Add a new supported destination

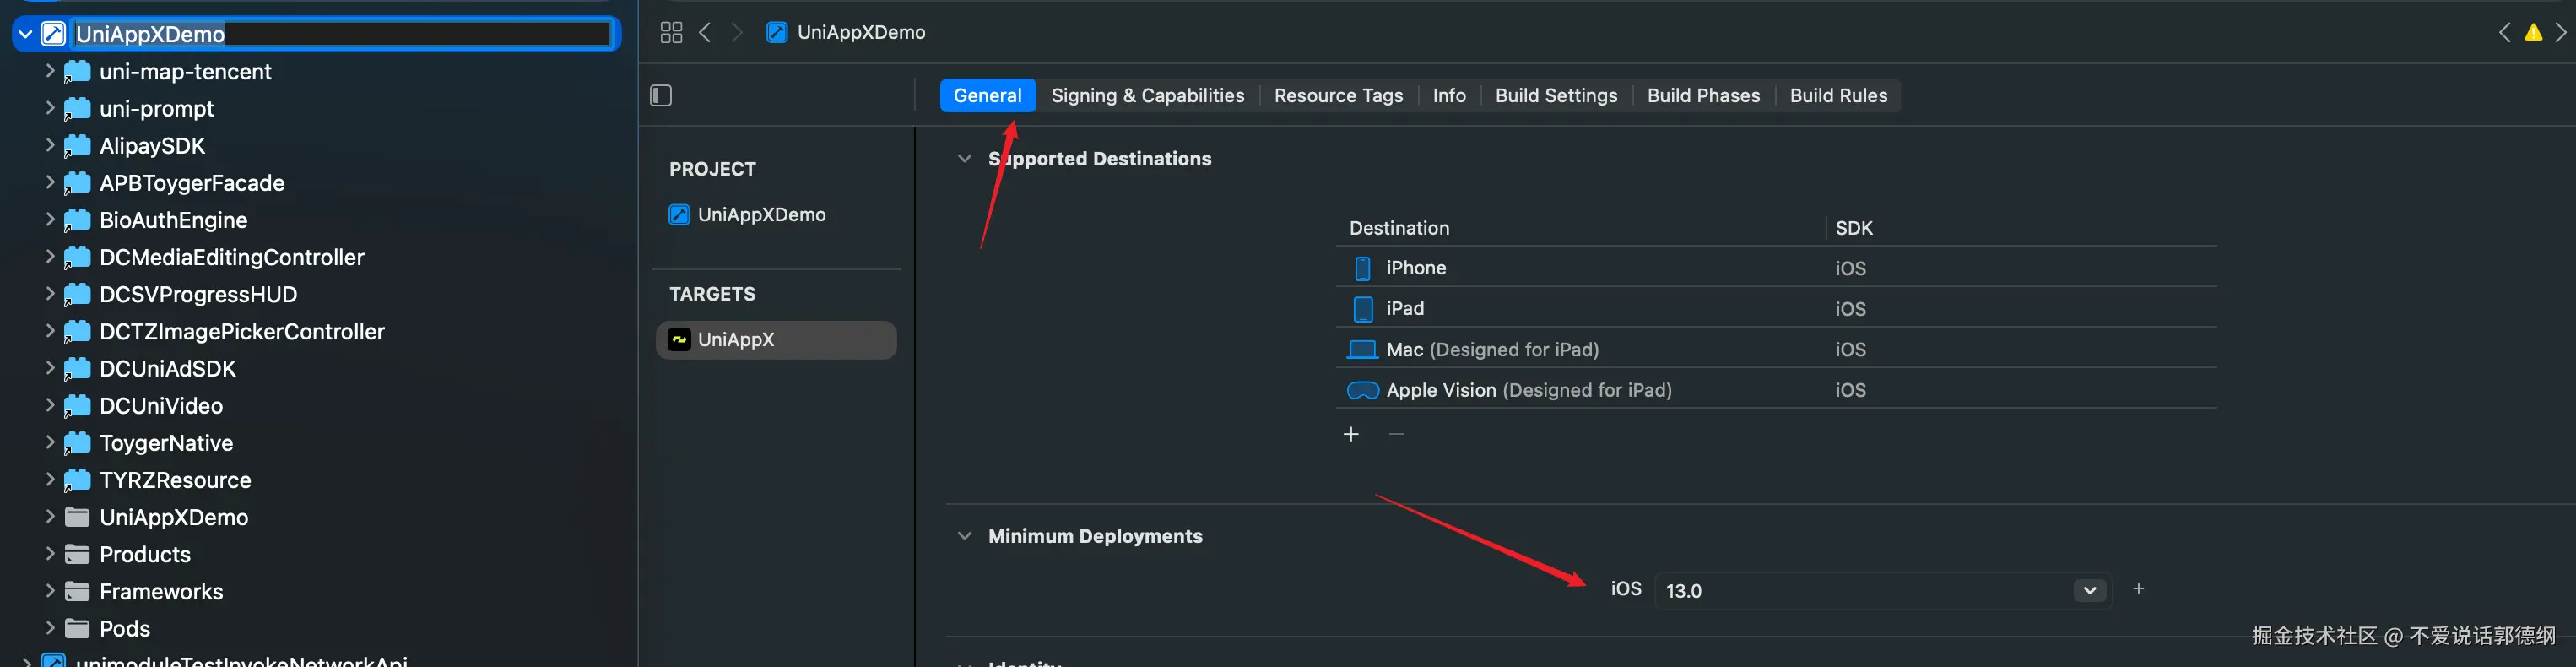click(x=1351, y=434)
